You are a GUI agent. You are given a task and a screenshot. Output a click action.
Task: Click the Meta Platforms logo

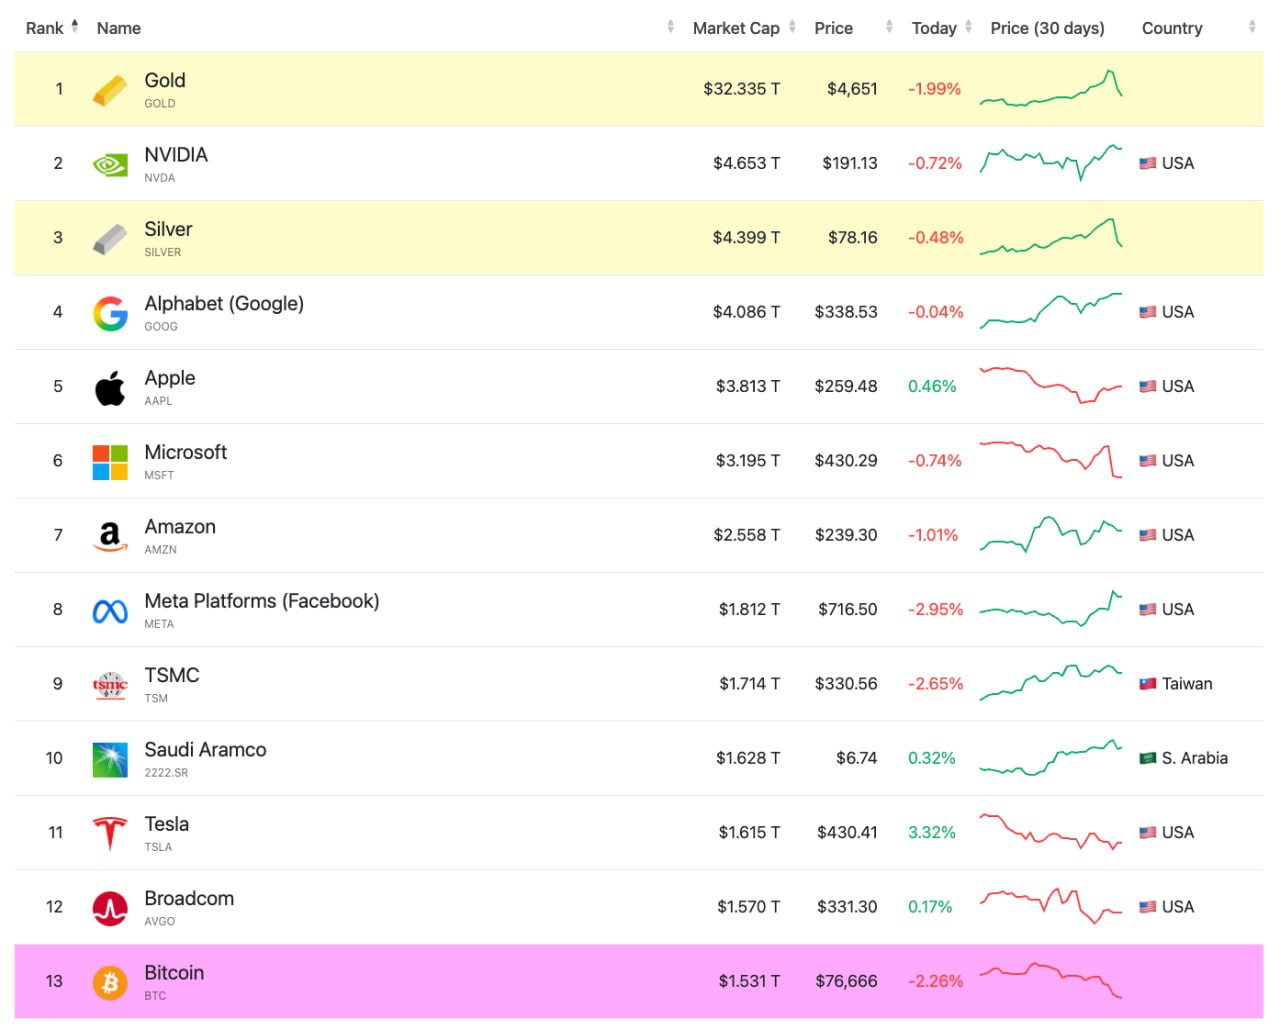[x=110, y=610]
